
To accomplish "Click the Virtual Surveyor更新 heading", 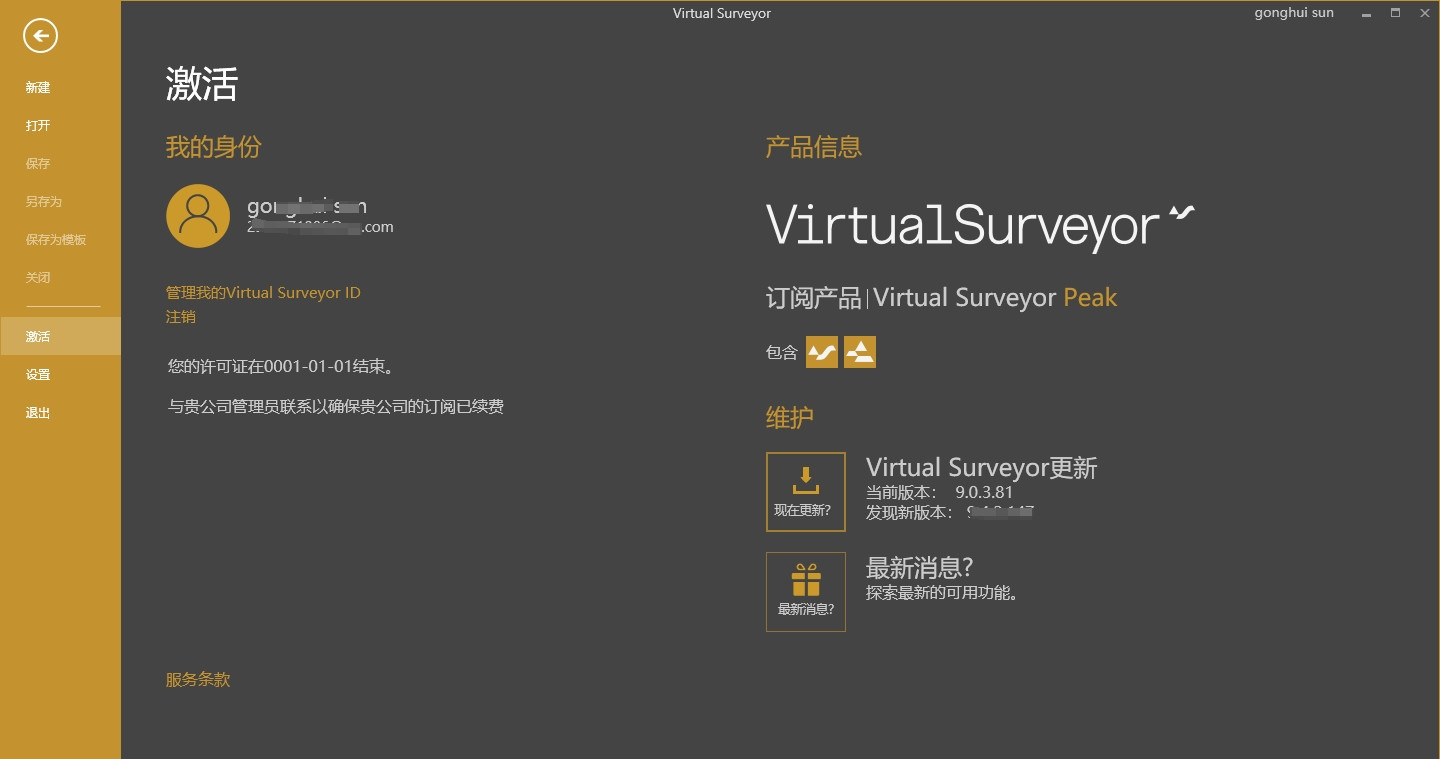I will point(982,467).
